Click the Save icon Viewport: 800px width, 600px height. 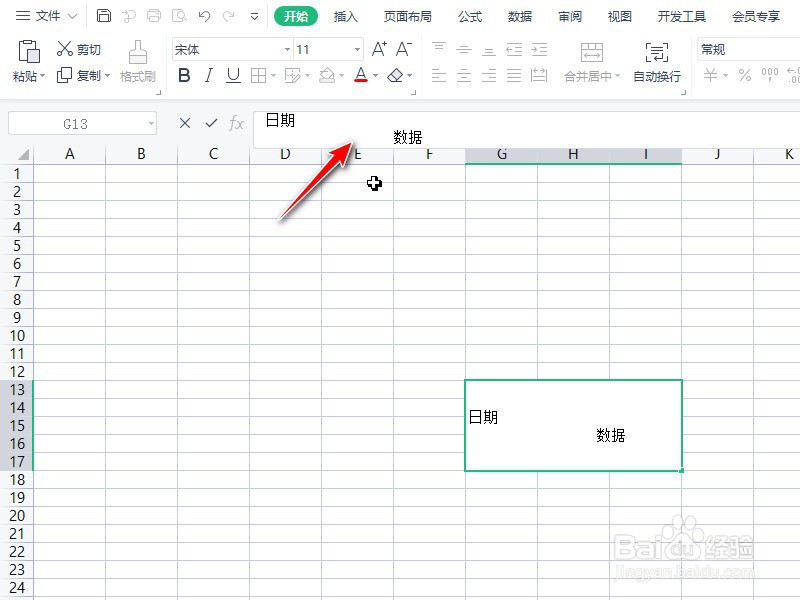105,15
